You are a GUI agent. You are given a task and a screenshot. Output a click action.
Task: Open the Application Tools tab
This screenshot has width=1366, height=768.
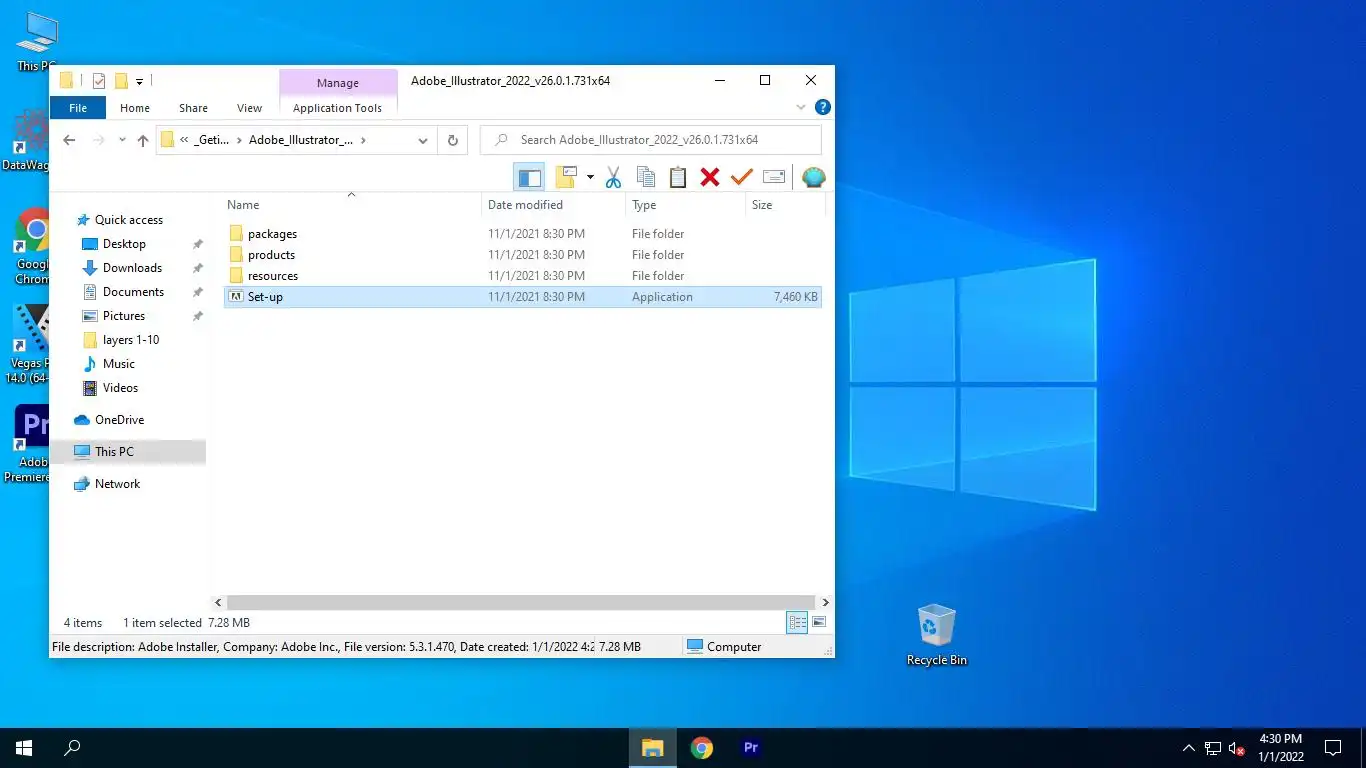click(x=337, y=108)
